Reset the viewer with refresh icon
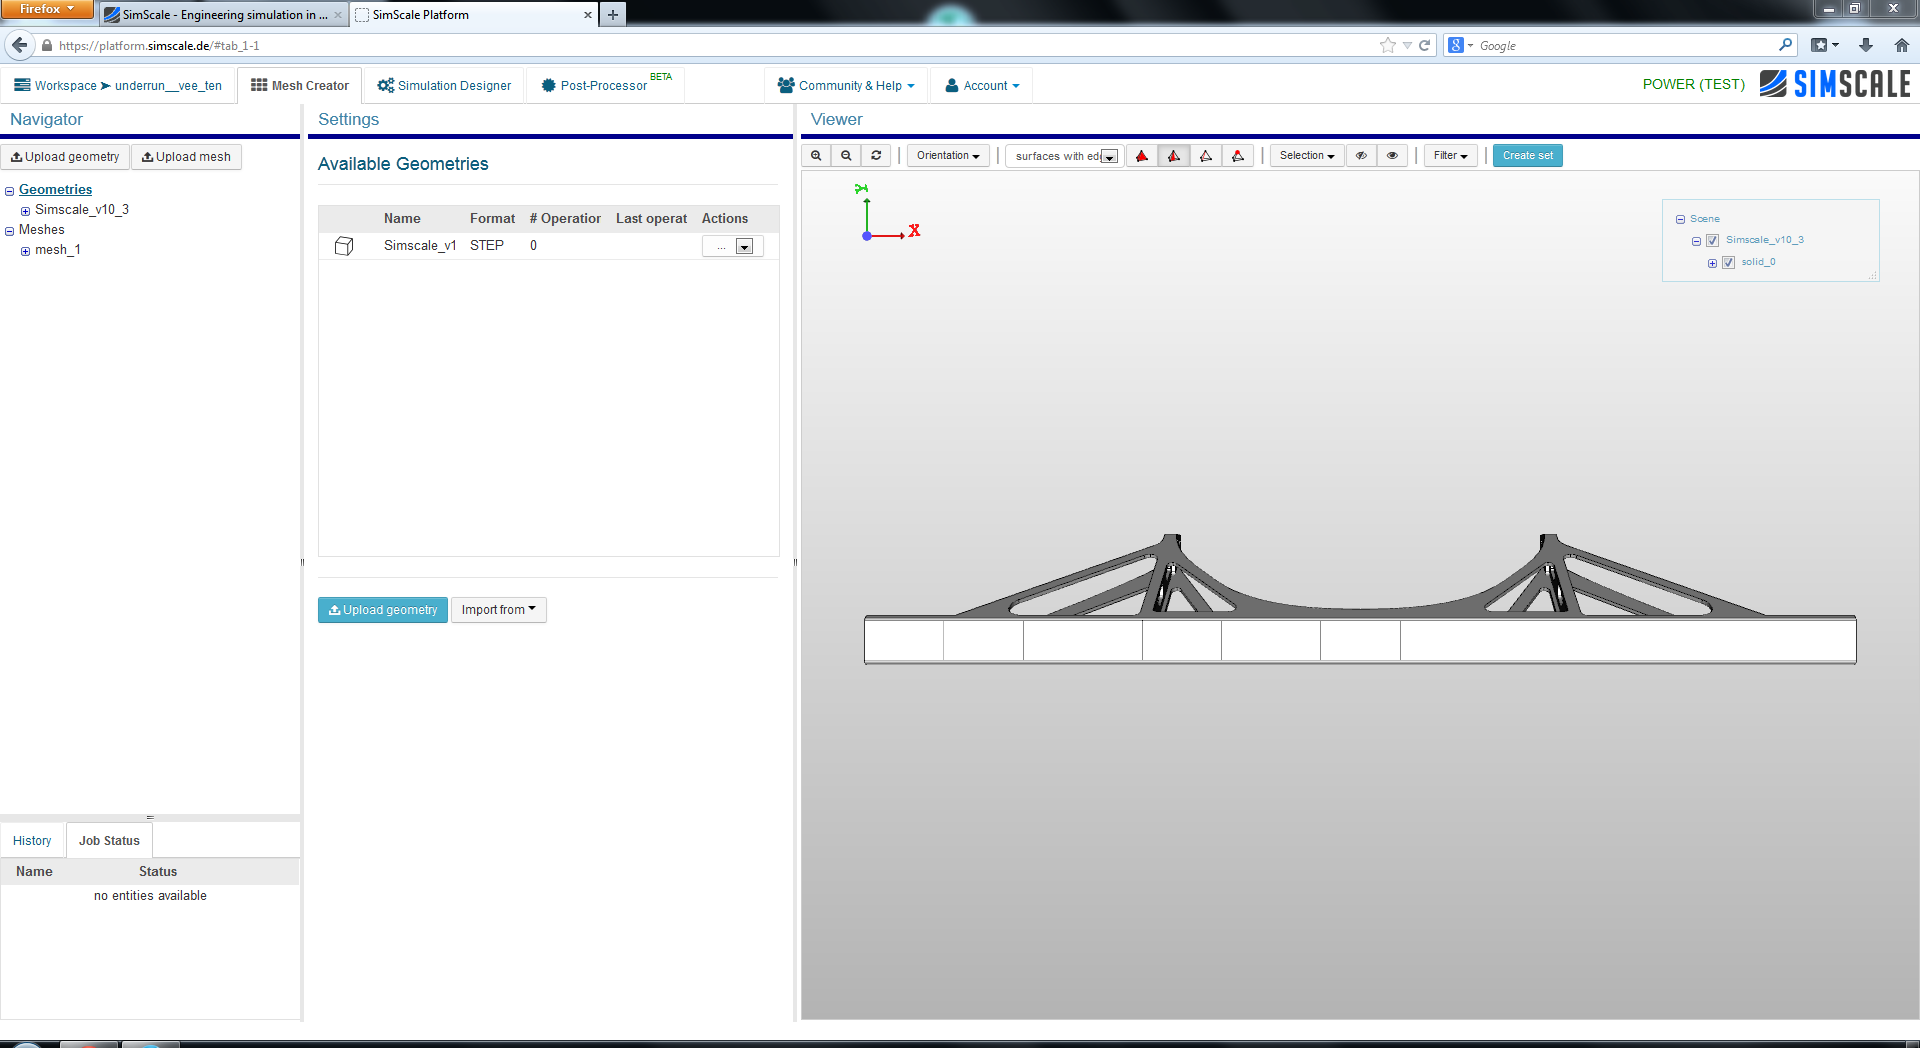The width and height of the screenshot is (1920, 1048). (x=876, y=156)
